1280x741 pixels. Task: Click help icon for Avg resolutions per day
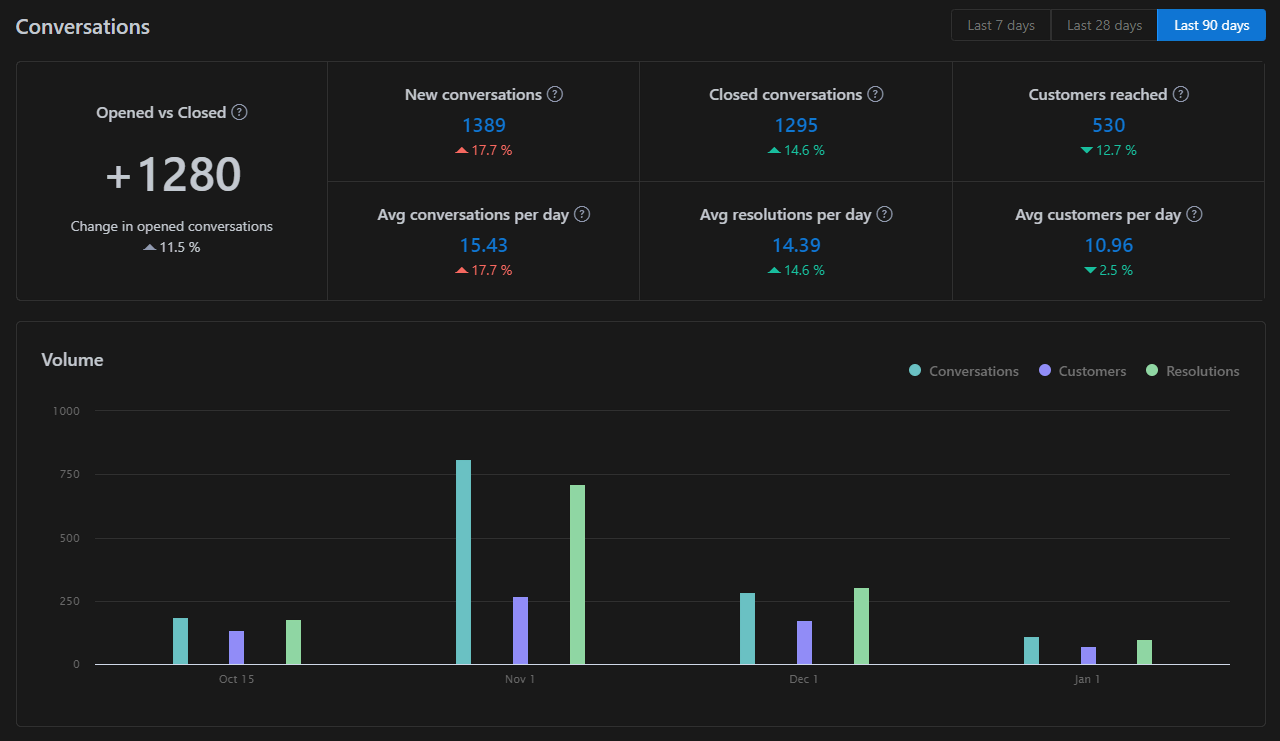[884, 214]
